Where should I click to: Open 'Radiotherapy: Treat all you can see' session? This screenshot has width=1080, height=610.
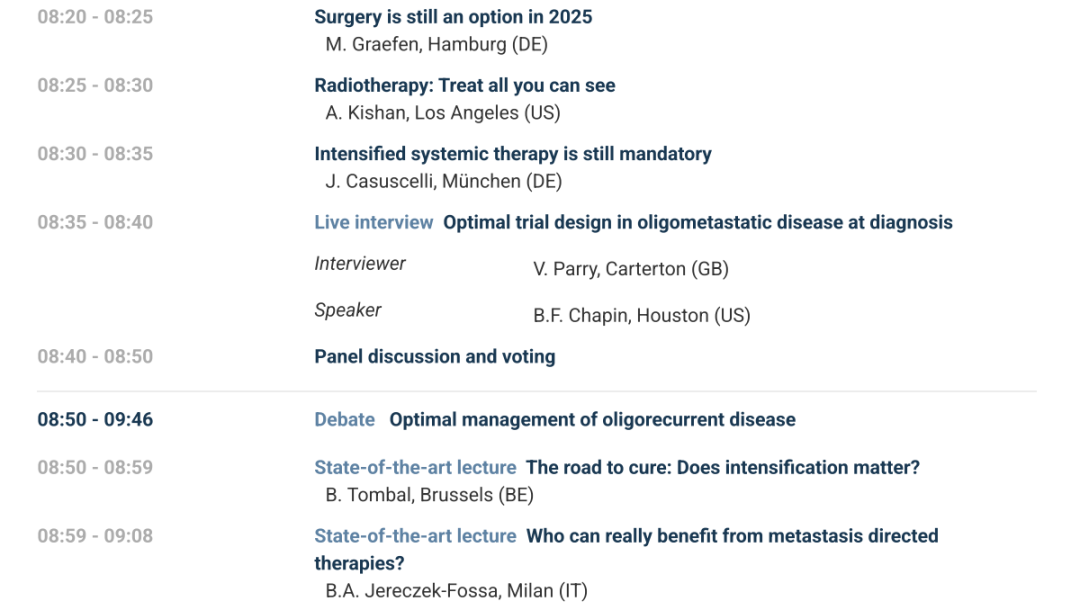point(465,86)
